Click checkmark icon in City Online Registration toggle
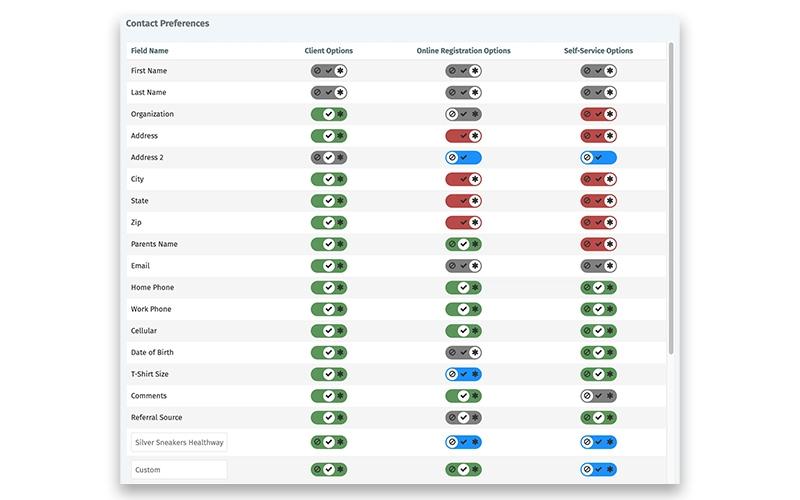 [x=464, y=179]
